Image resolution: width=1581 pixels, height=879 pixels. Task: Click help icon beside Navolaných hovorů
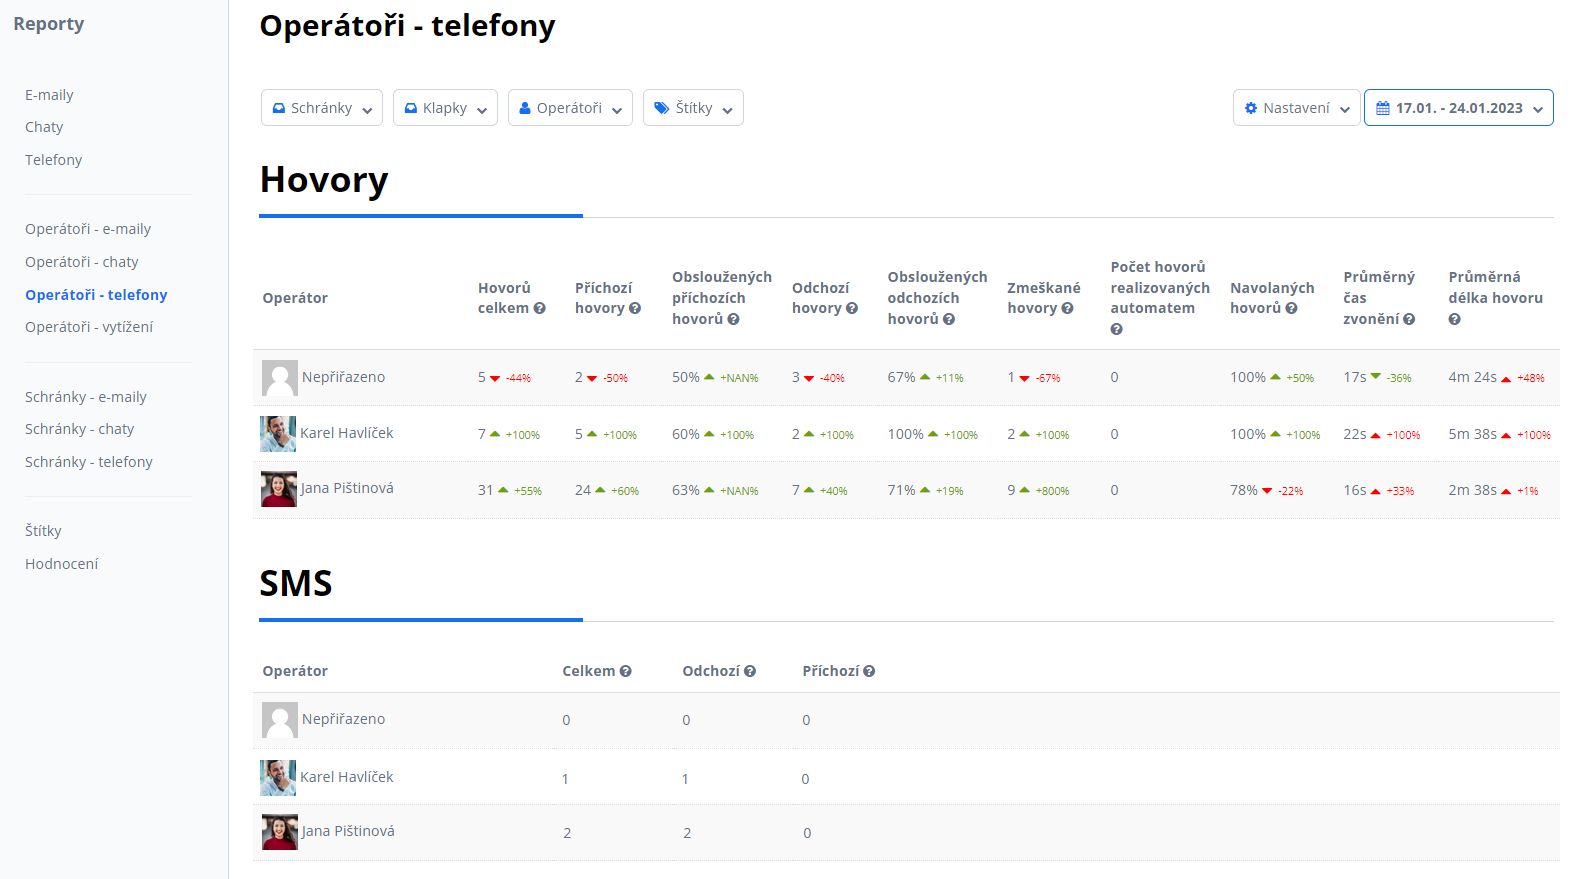pyautogui.click(x=1291, y=308)
